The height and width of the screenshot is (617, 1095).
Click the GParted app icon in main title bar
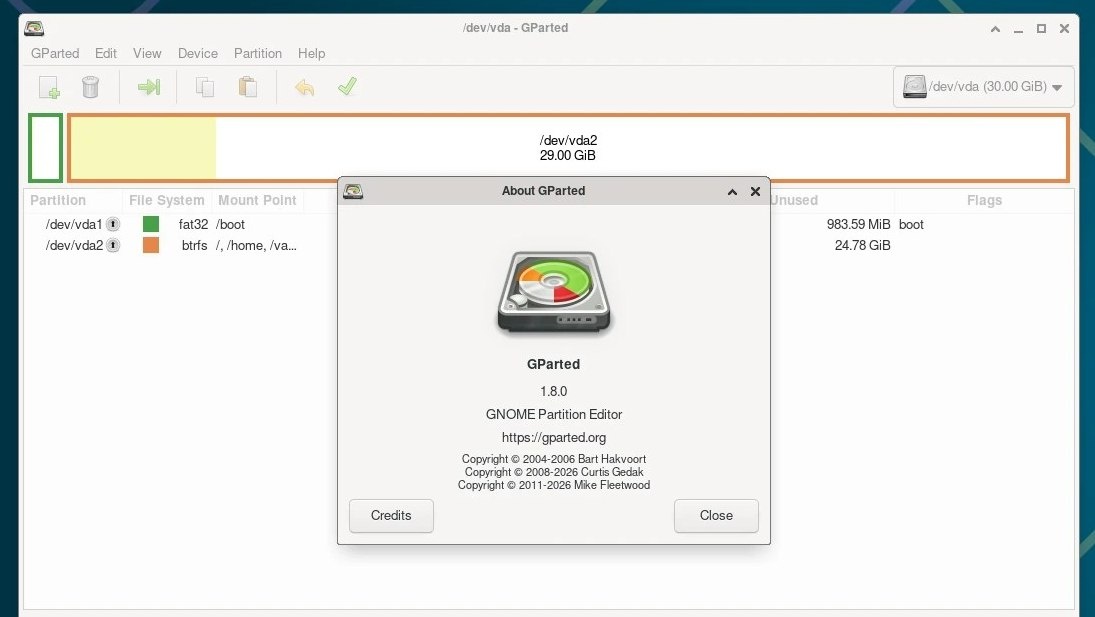coord(34,28)
